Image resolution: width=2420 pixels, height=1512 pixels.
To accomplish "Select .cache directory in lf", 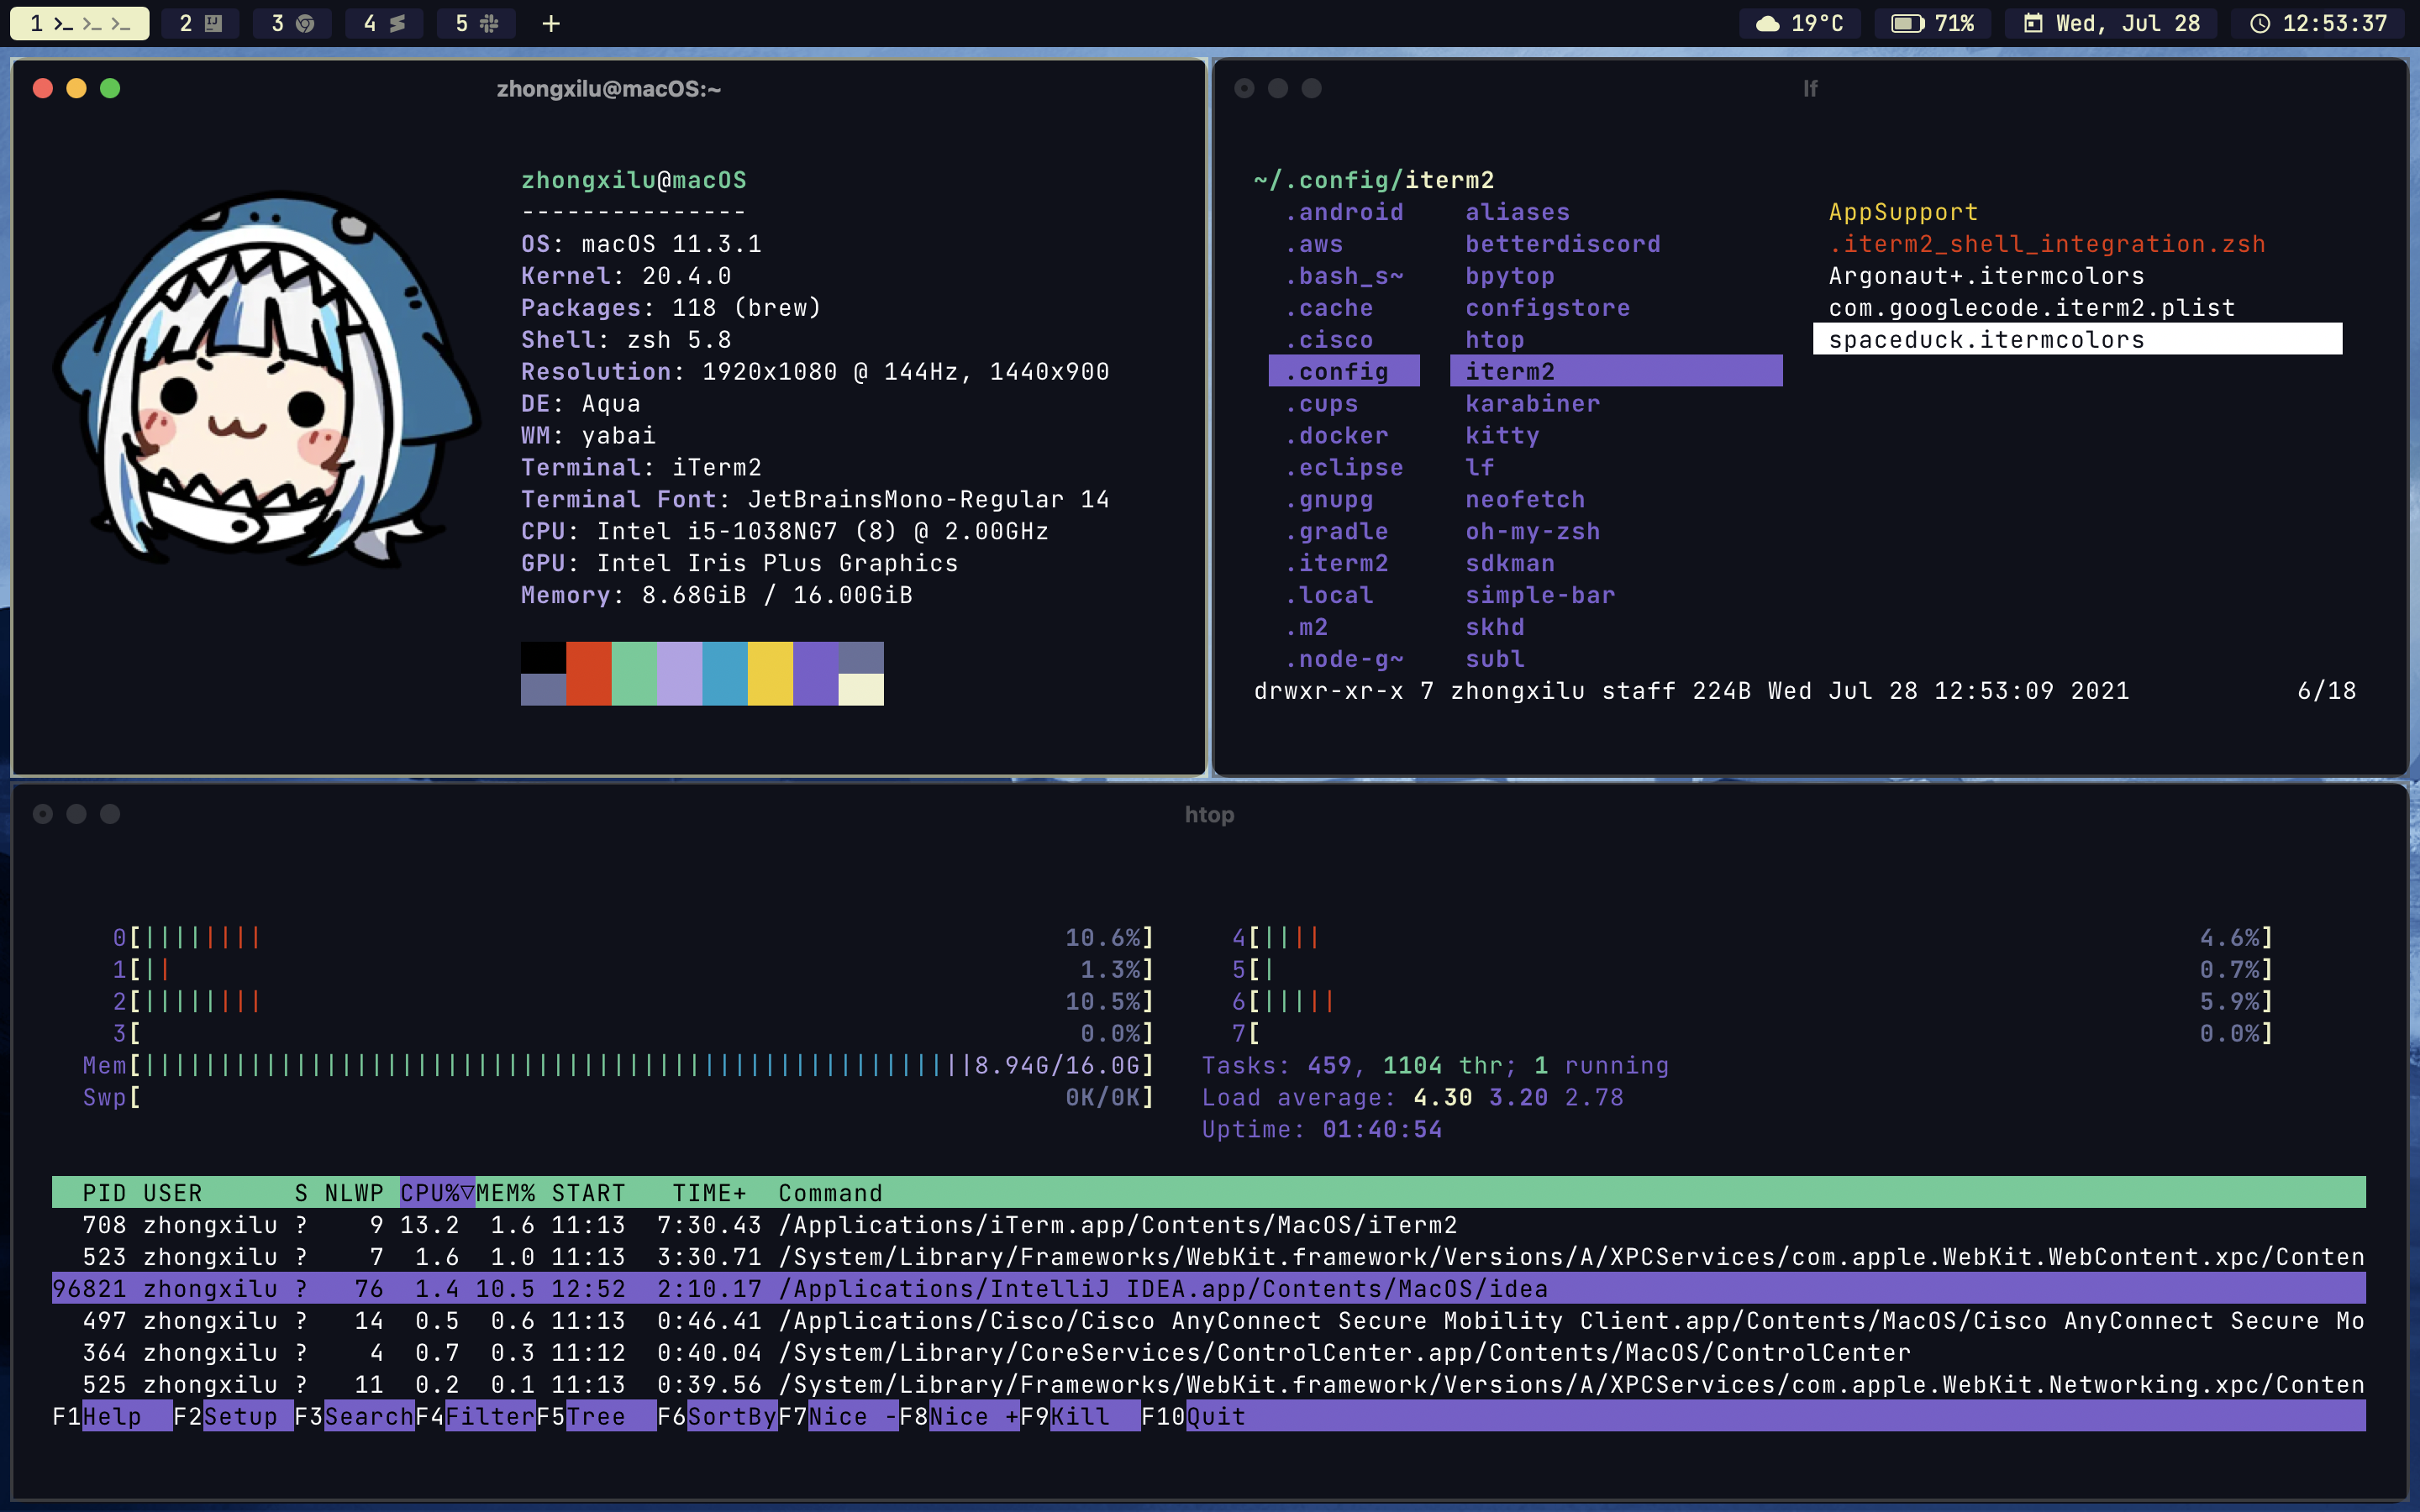I will pos(1329,308).
